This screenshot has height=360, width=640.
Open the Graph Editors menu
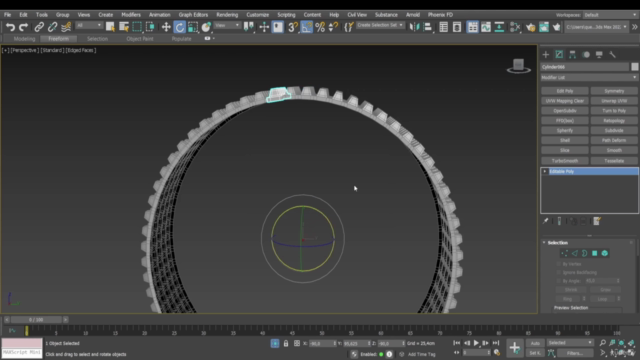(193, 15)
